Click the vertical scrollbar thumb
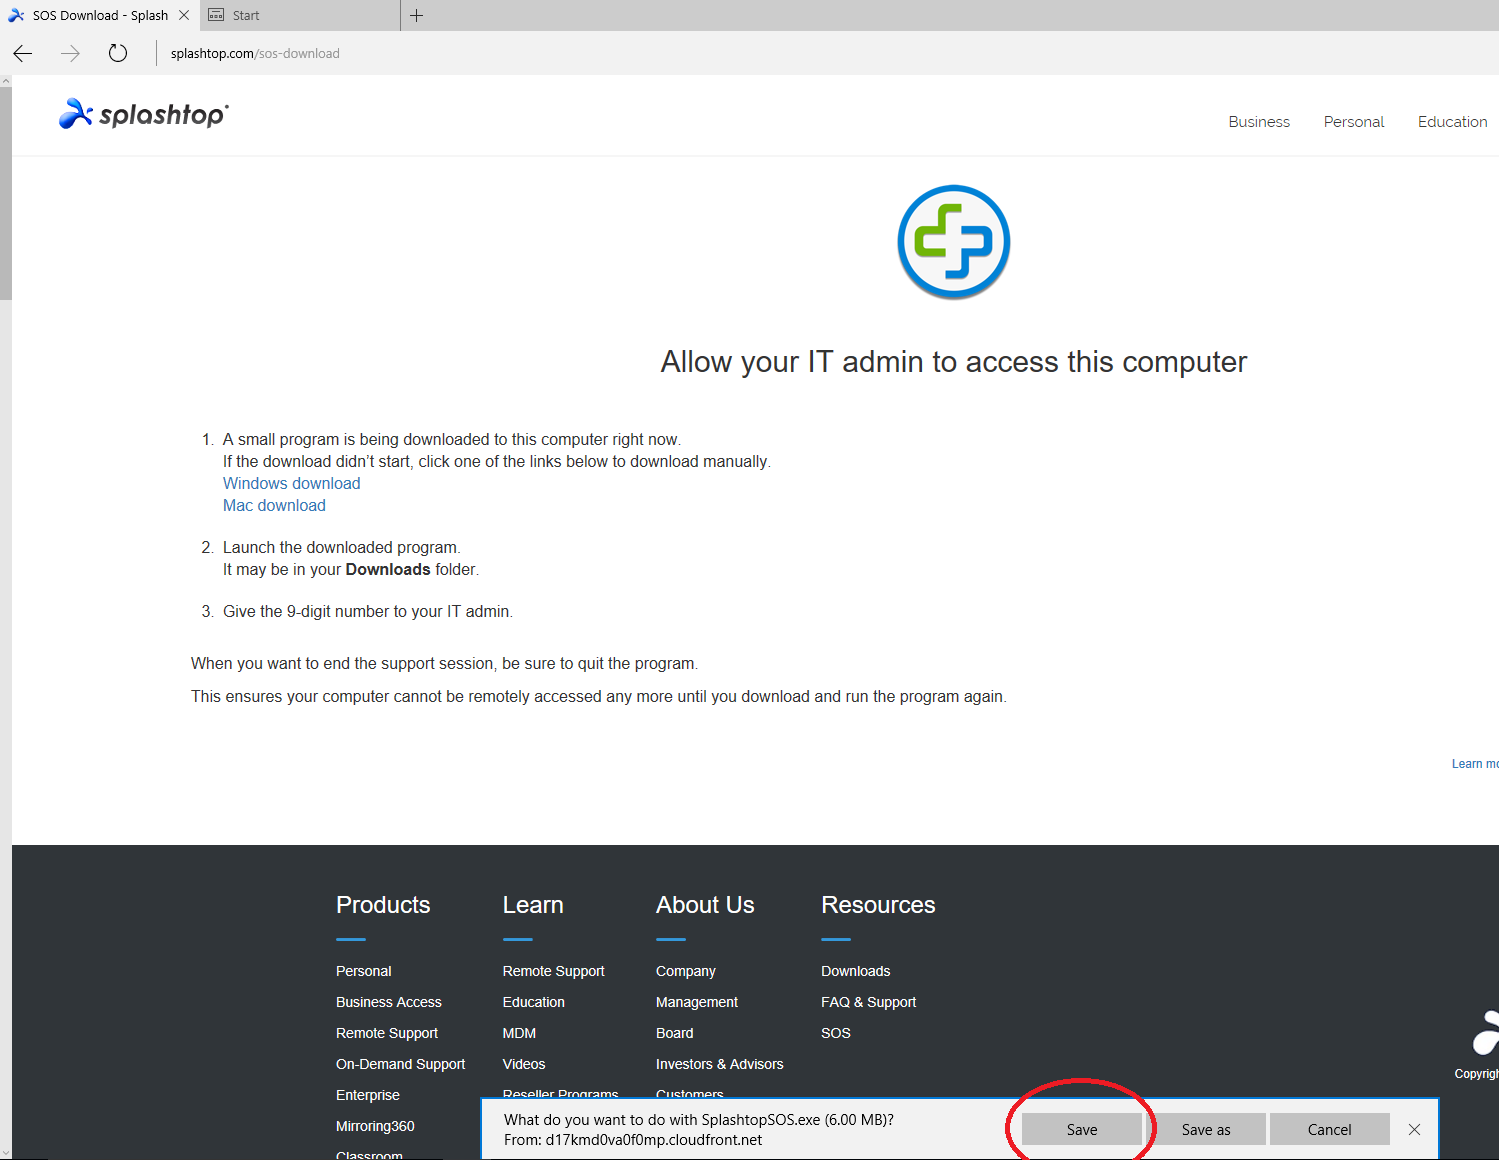 (6, 194)
